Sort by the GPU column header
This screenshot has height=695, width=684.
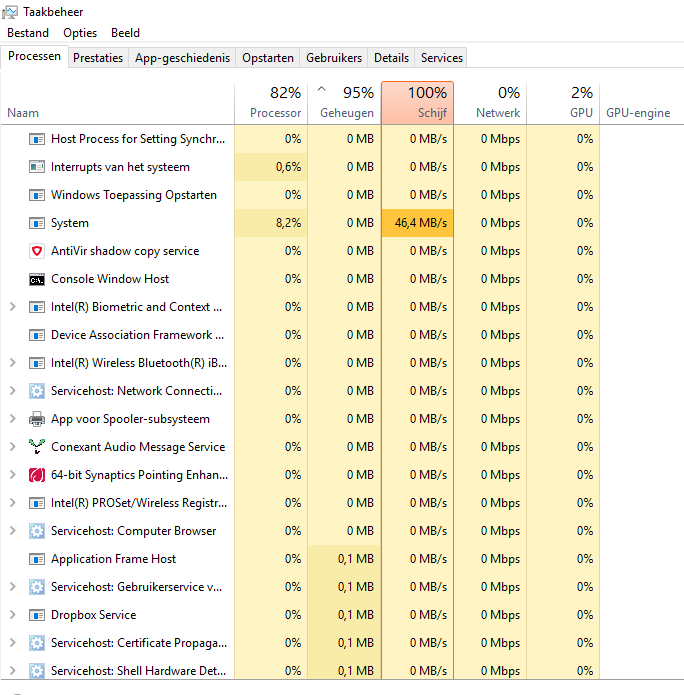pos(563,103)
